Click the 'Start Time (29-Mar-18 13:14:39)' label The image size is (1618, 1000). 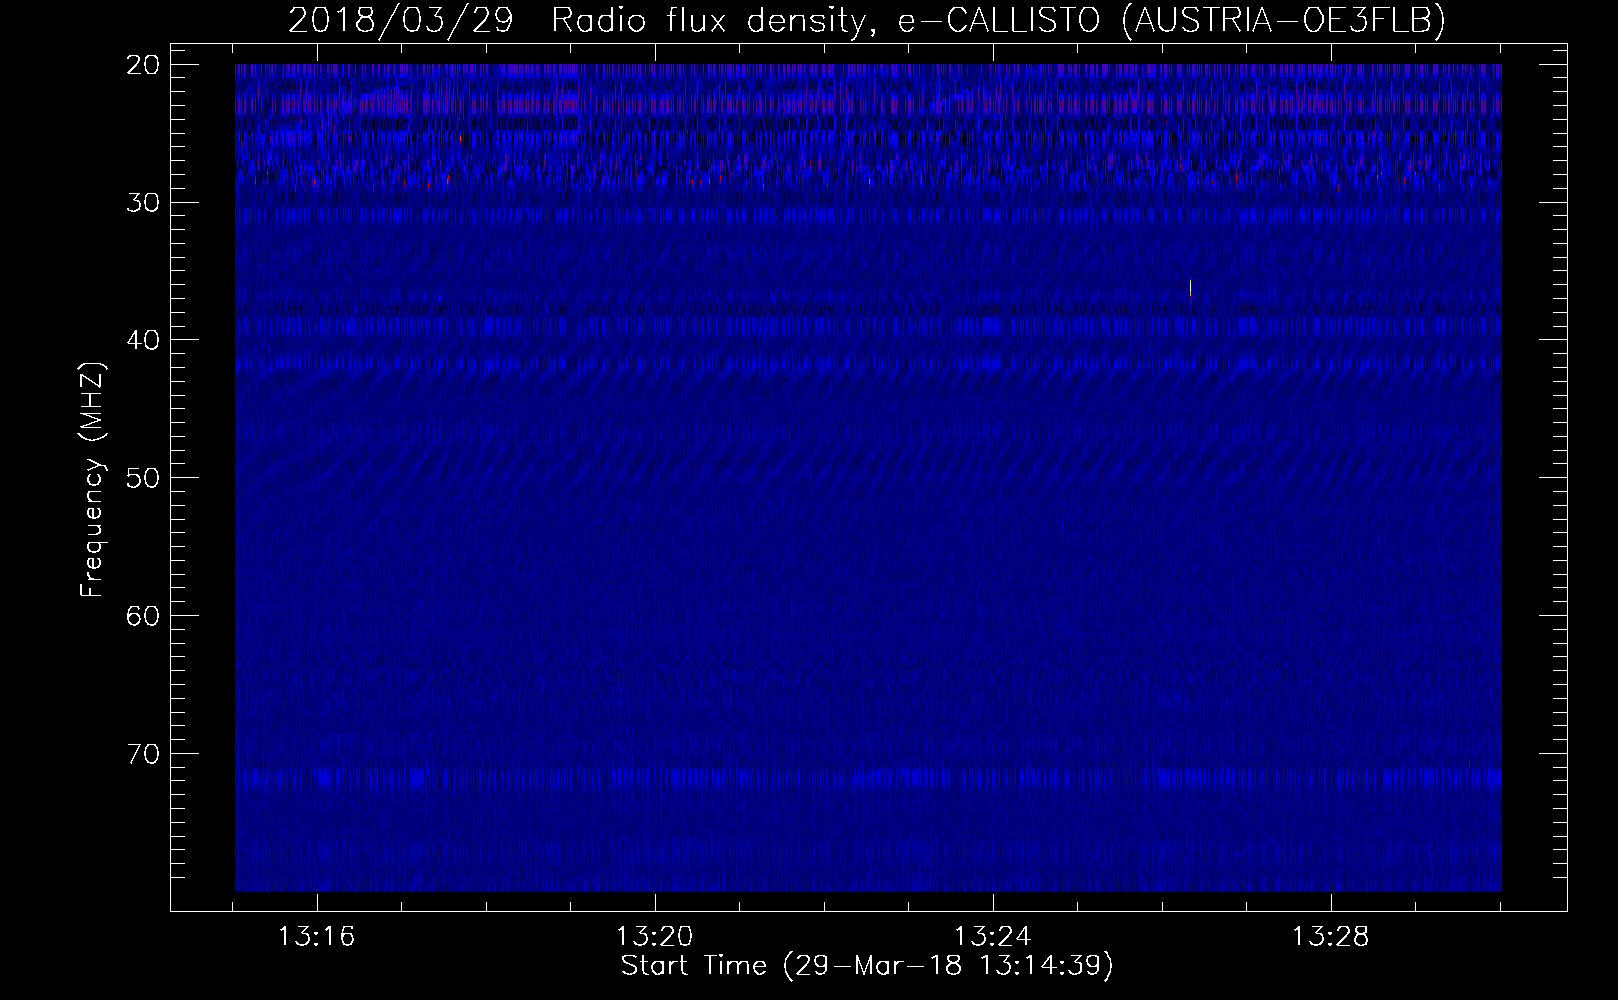867,967
